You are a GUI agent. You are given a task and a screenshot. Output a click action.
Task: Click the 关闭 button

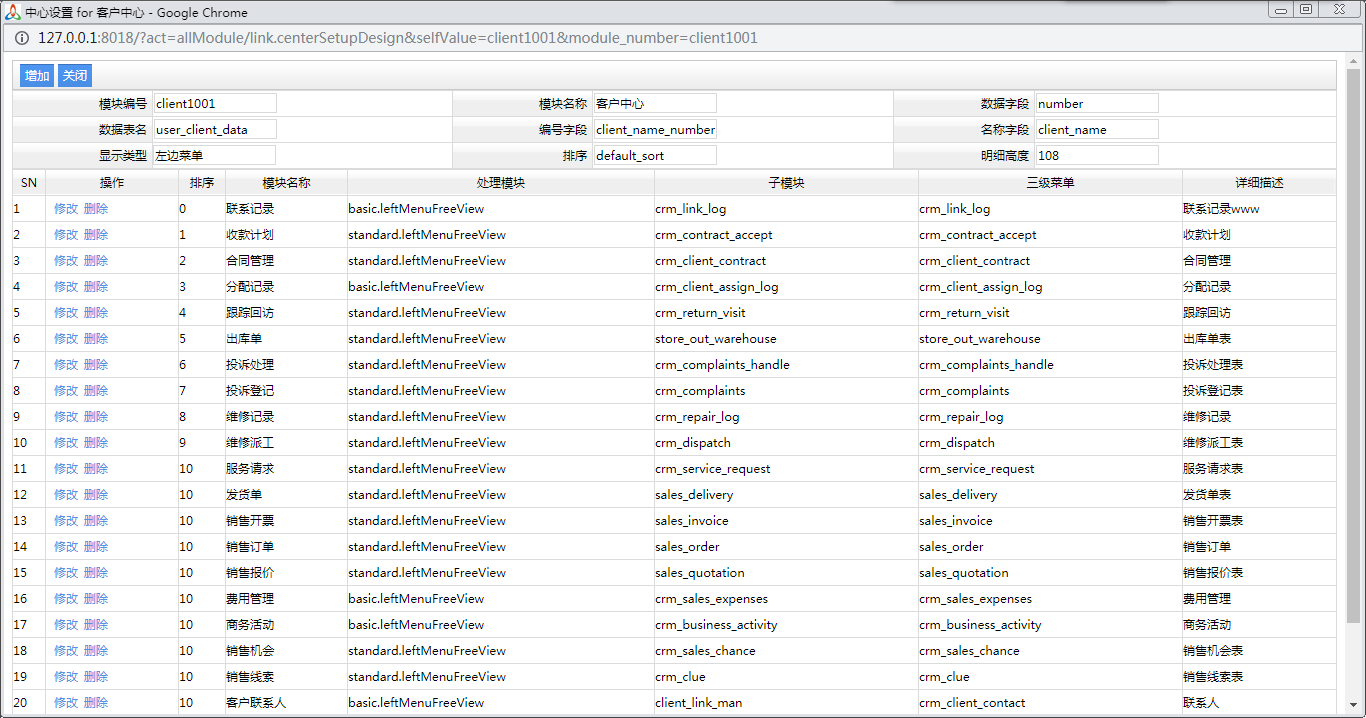click(75, 76)
